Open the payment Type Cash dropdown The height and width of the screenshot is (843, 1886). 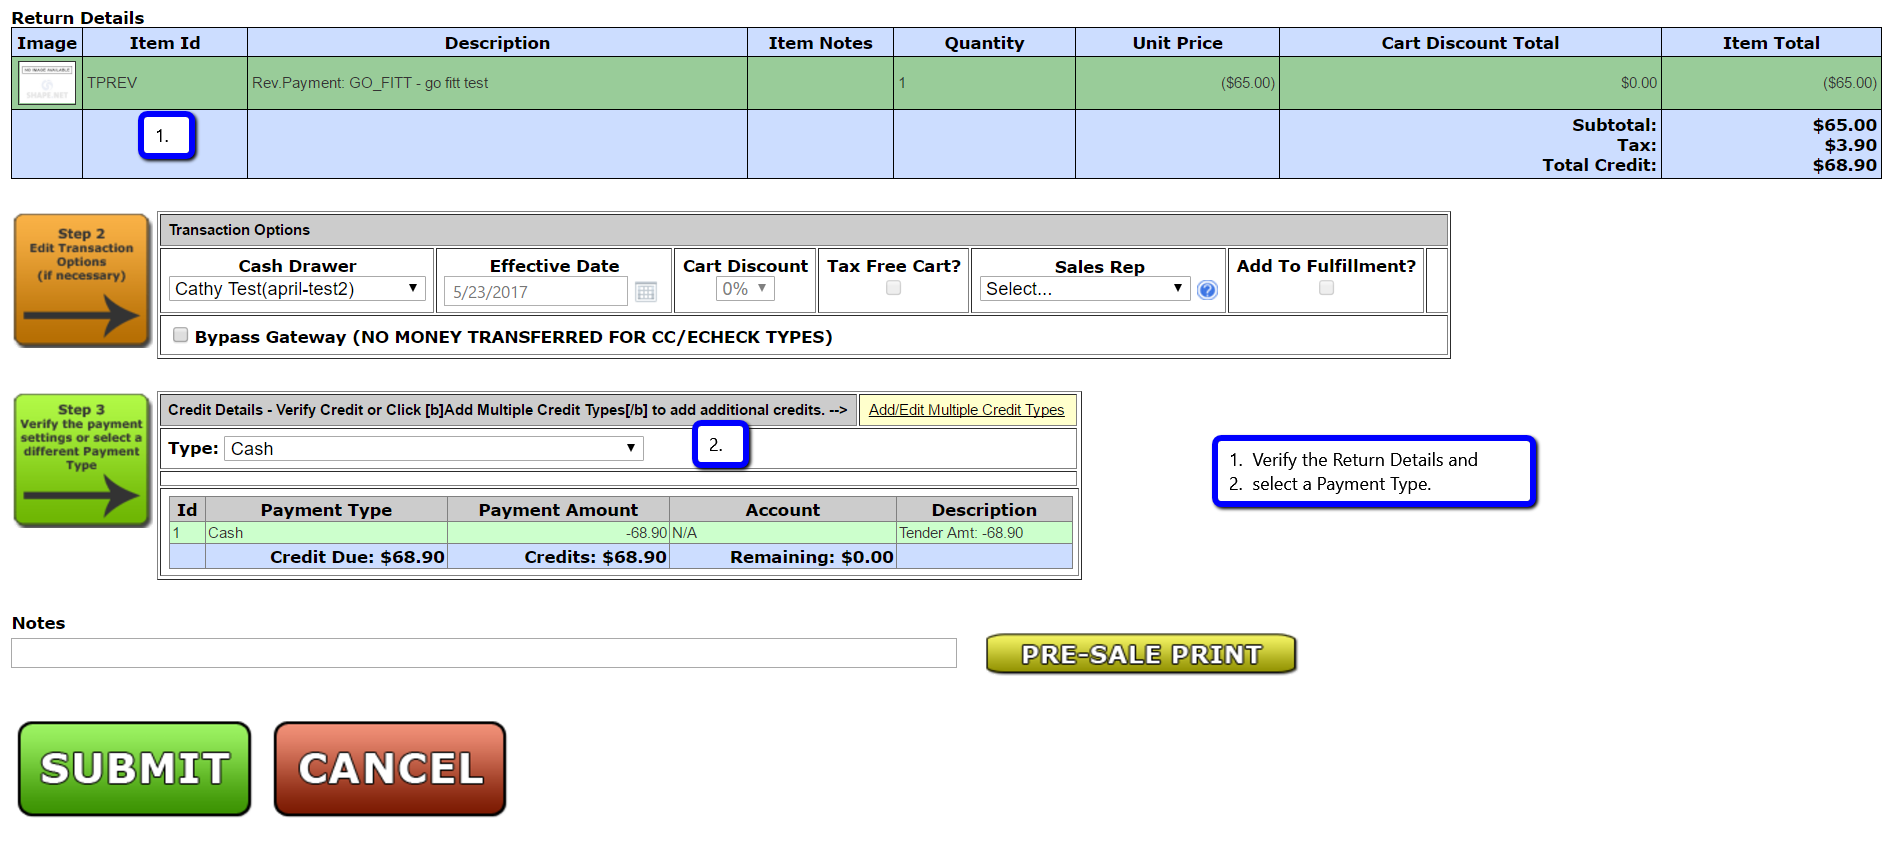click(x=434, y=449)
